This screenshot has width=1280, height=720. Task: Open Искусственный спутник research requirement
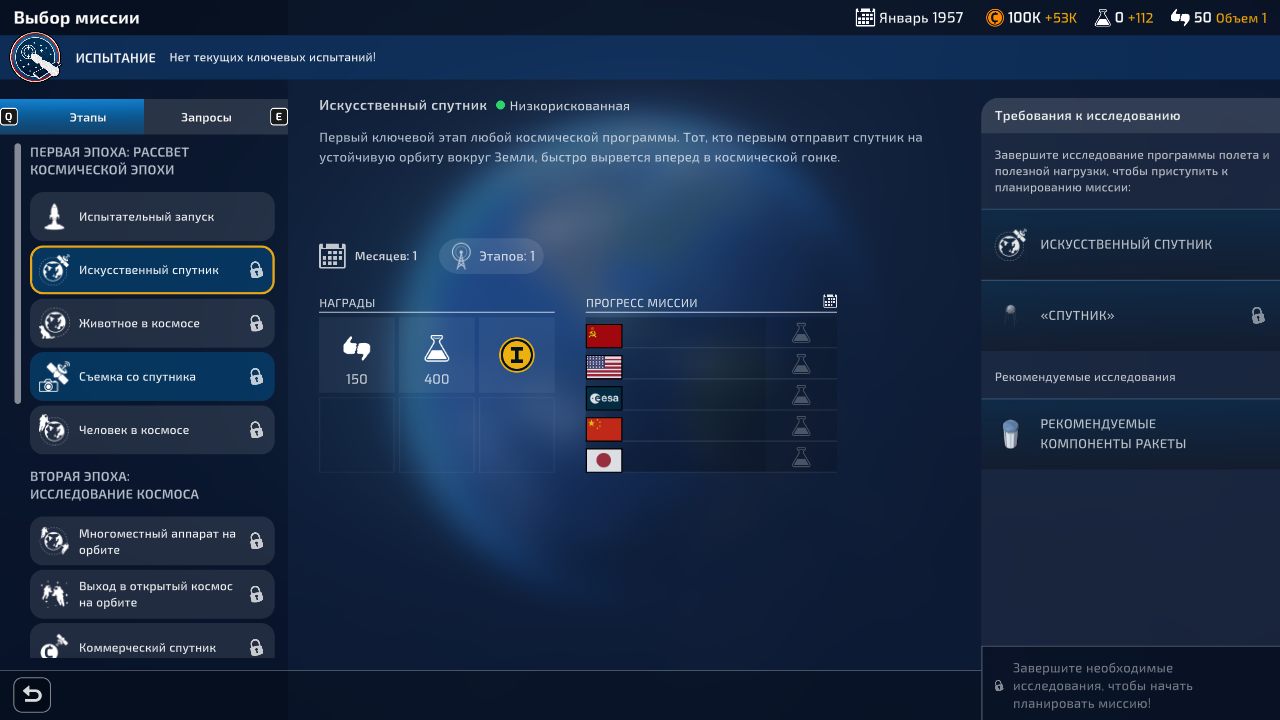point(1130,244)
